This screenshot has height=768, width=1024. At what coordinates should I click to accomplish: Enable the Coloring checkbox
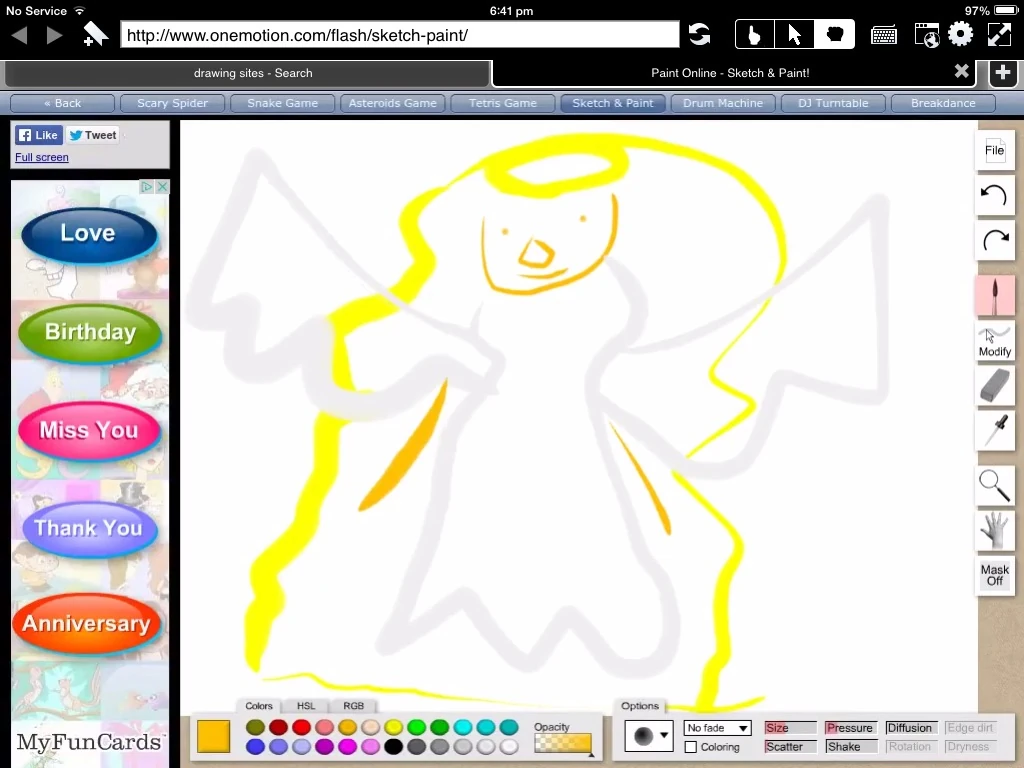point(691,747)
